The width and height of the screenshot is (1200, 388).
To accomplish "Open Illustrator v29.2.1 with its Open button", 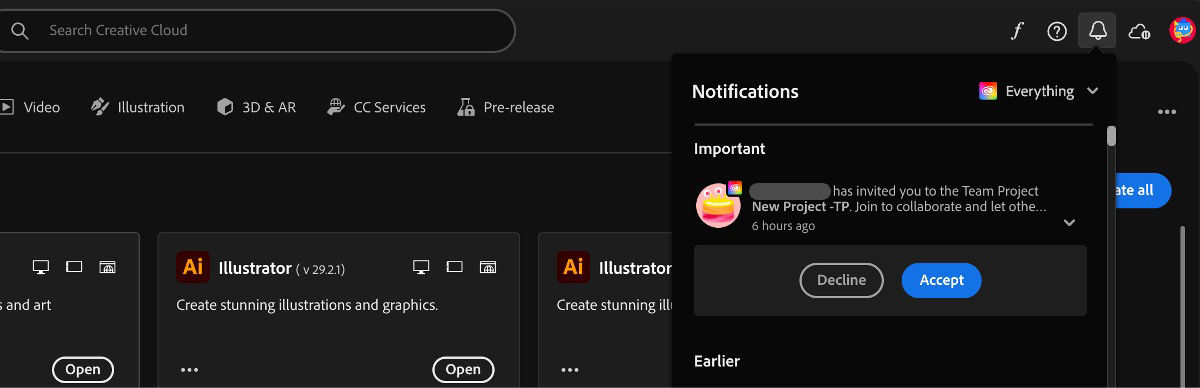I will click(463, 369).
